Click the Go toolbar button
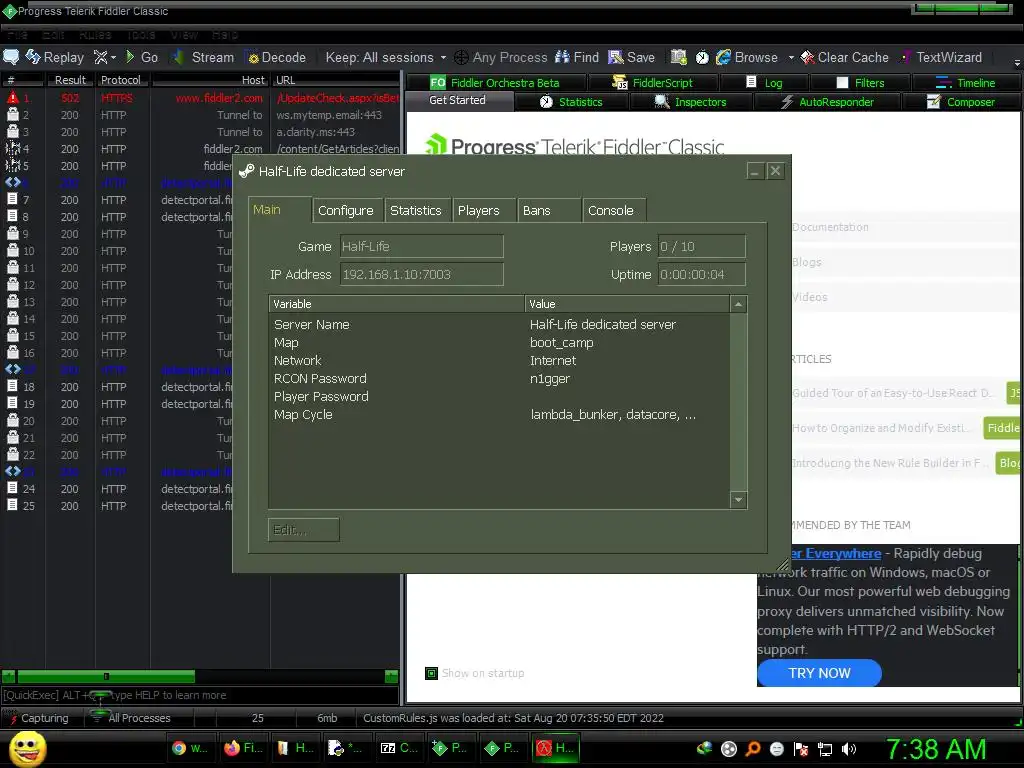The image size is (1024, 768). click(x=142, y=57)
